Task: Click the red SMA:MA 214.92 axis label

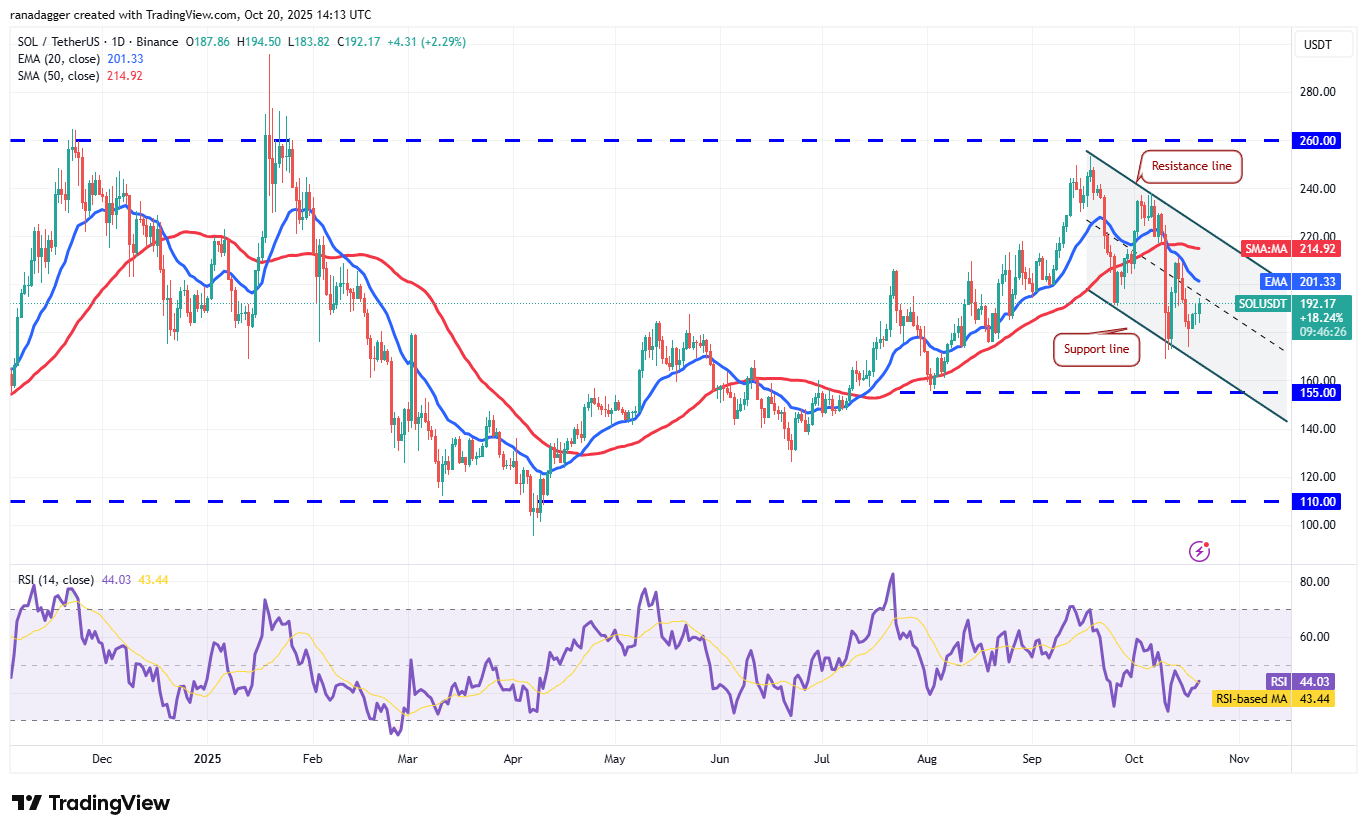Action: pyautogui.click(x=1289, y=248)
